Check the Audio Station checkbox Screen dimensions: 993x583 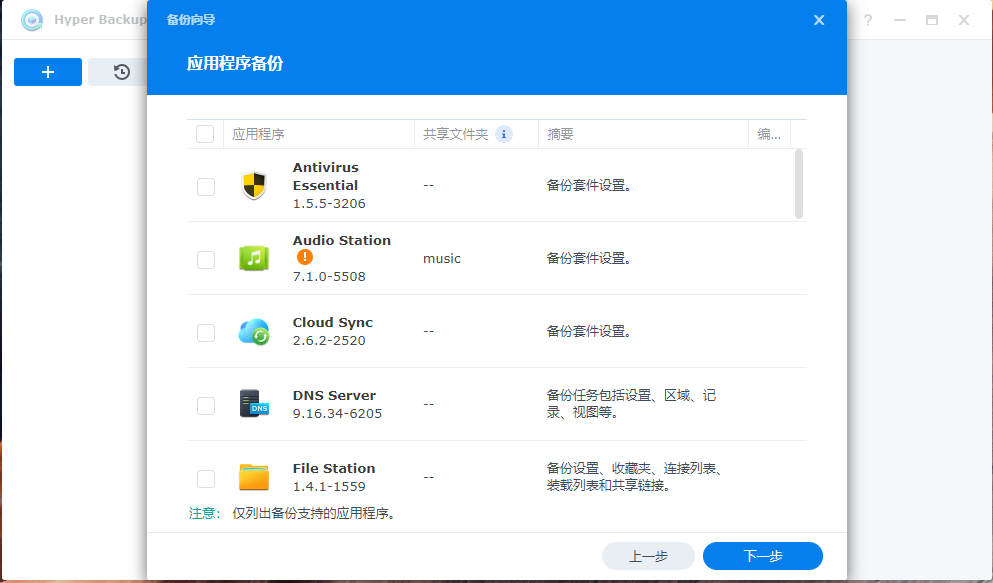(206, 260)
